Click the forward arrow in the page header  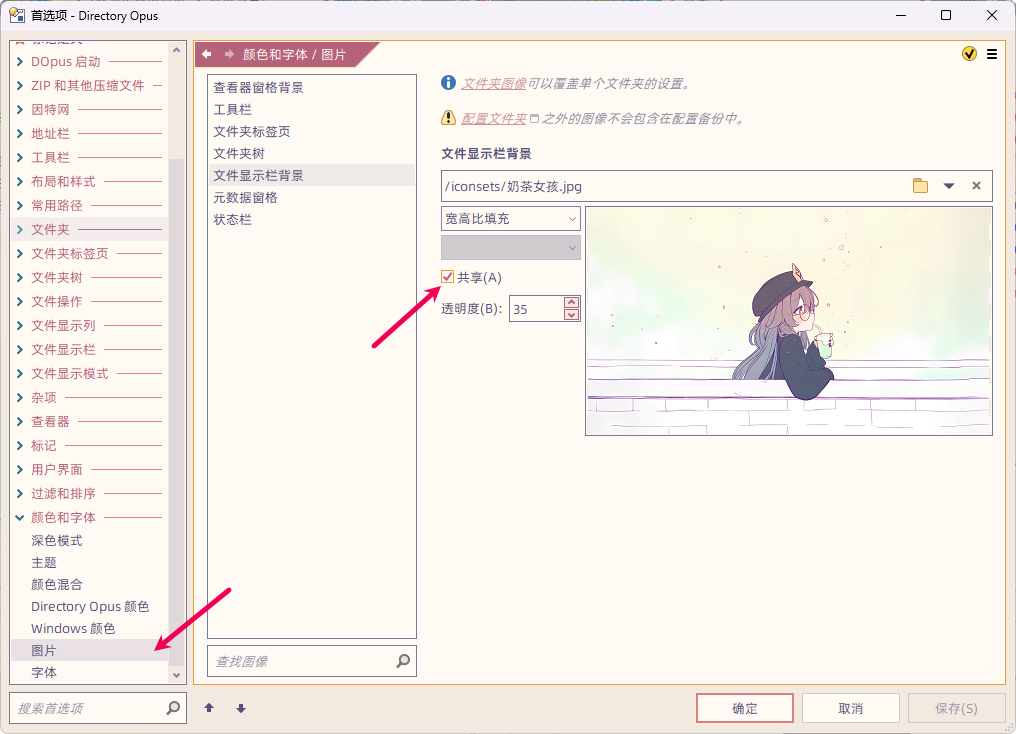(229, 54)
